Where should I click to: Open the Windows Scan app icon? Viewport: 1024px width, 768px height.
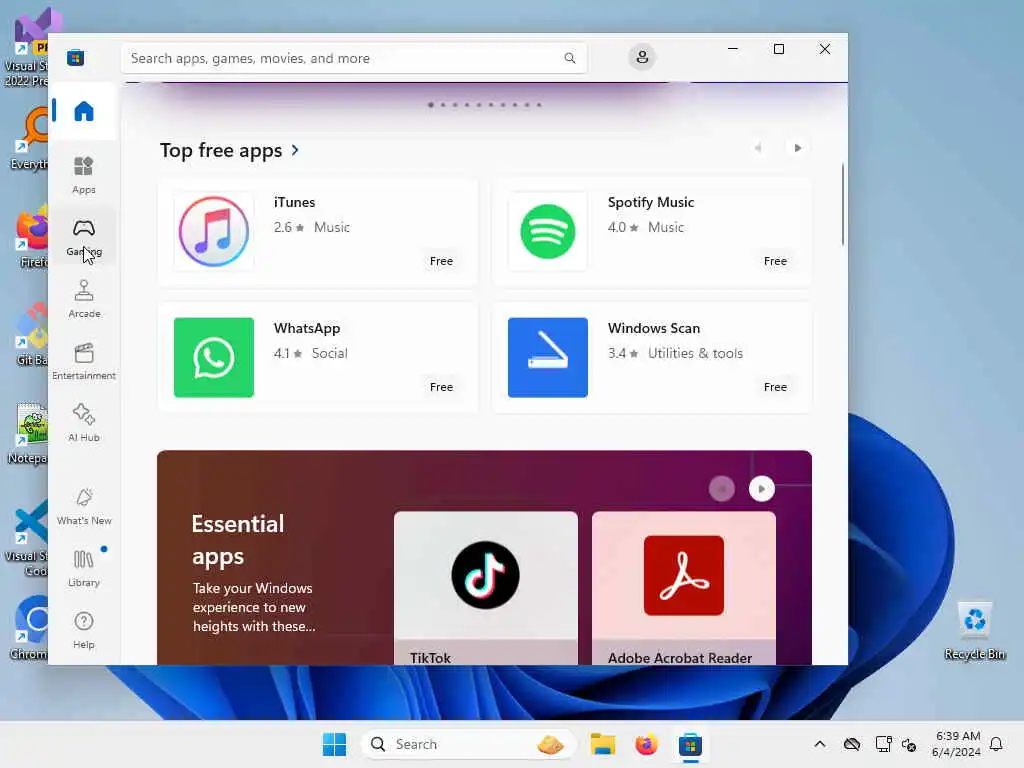547,357
